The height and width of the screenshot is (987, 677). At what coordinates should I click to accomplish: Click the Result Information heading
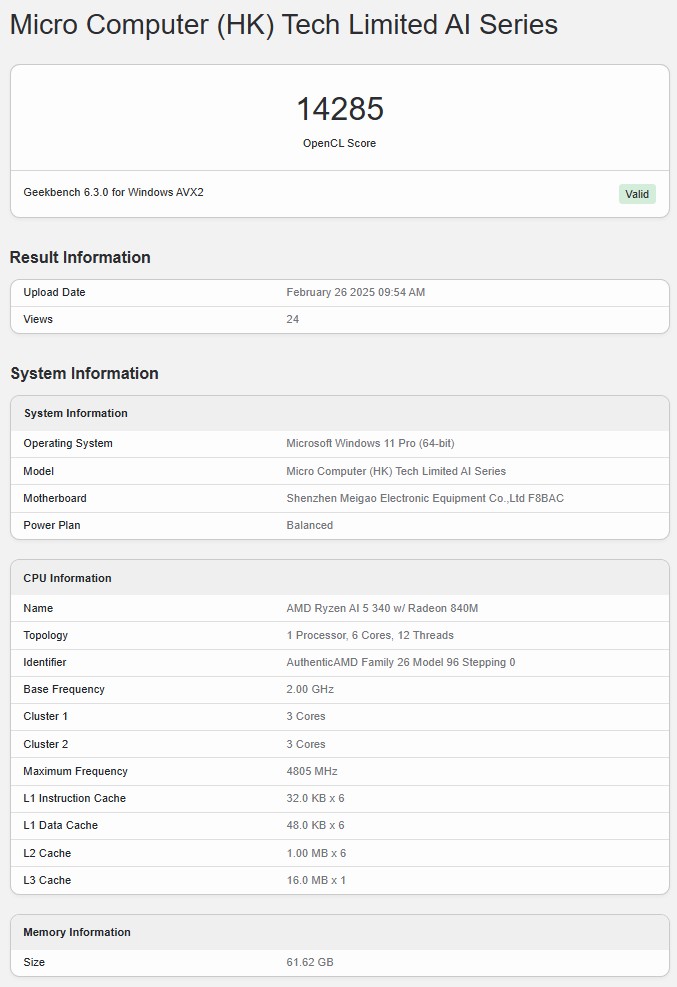click(80, 257)
